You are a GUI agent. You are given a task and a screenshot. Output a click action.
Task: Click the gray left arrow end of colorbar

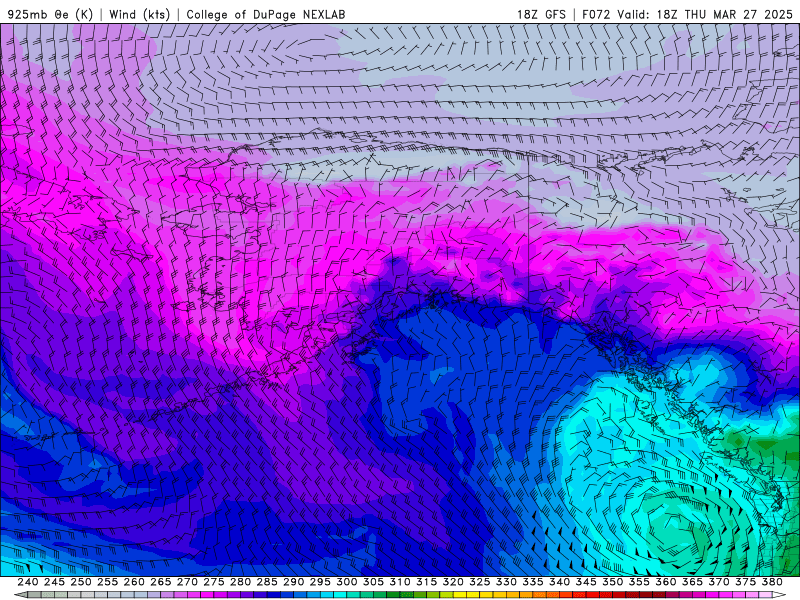(x=21, y=595)
